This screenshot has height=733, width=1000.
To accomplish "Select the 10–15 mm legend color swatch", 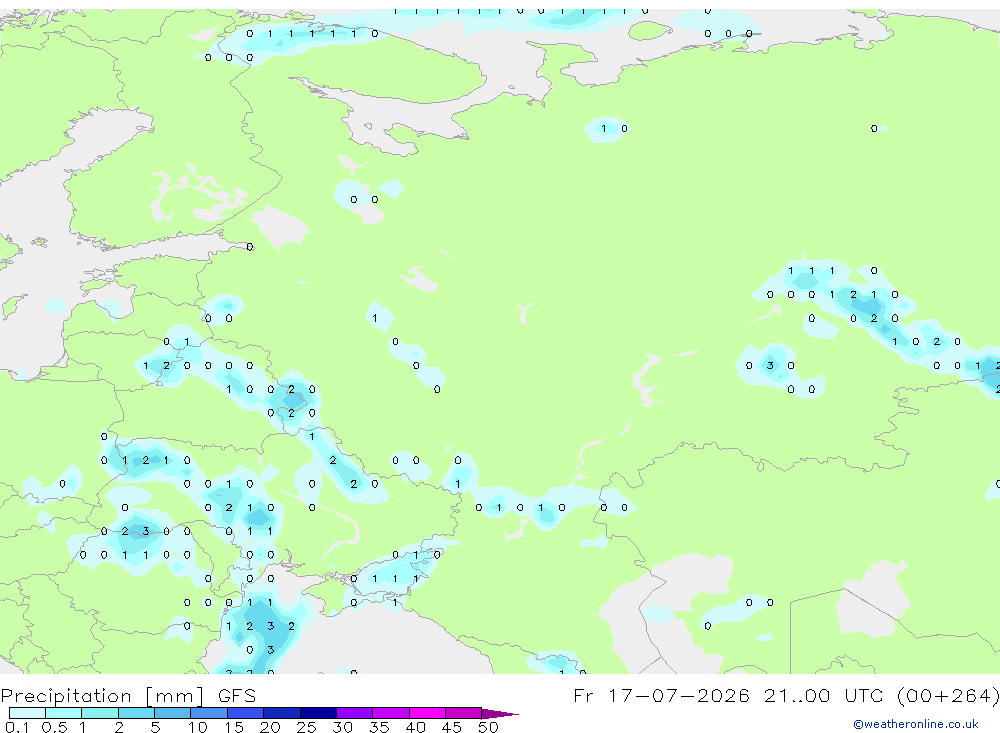I will [209, 713].
